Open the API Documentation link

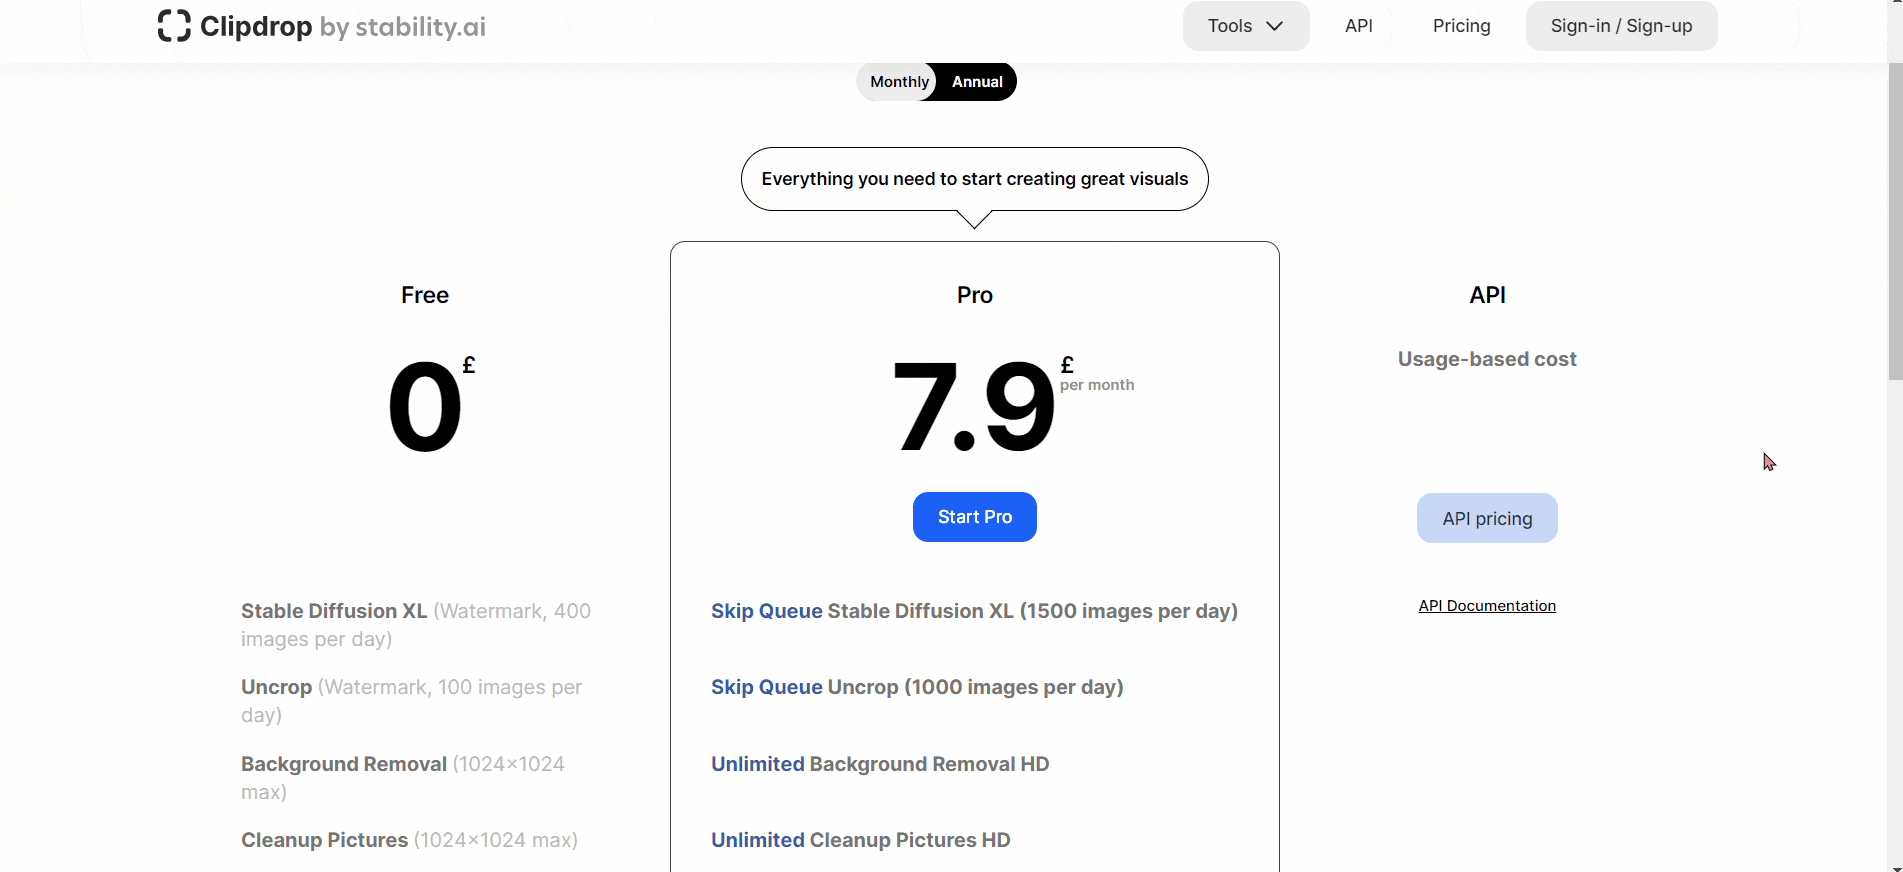[1487, 606]
